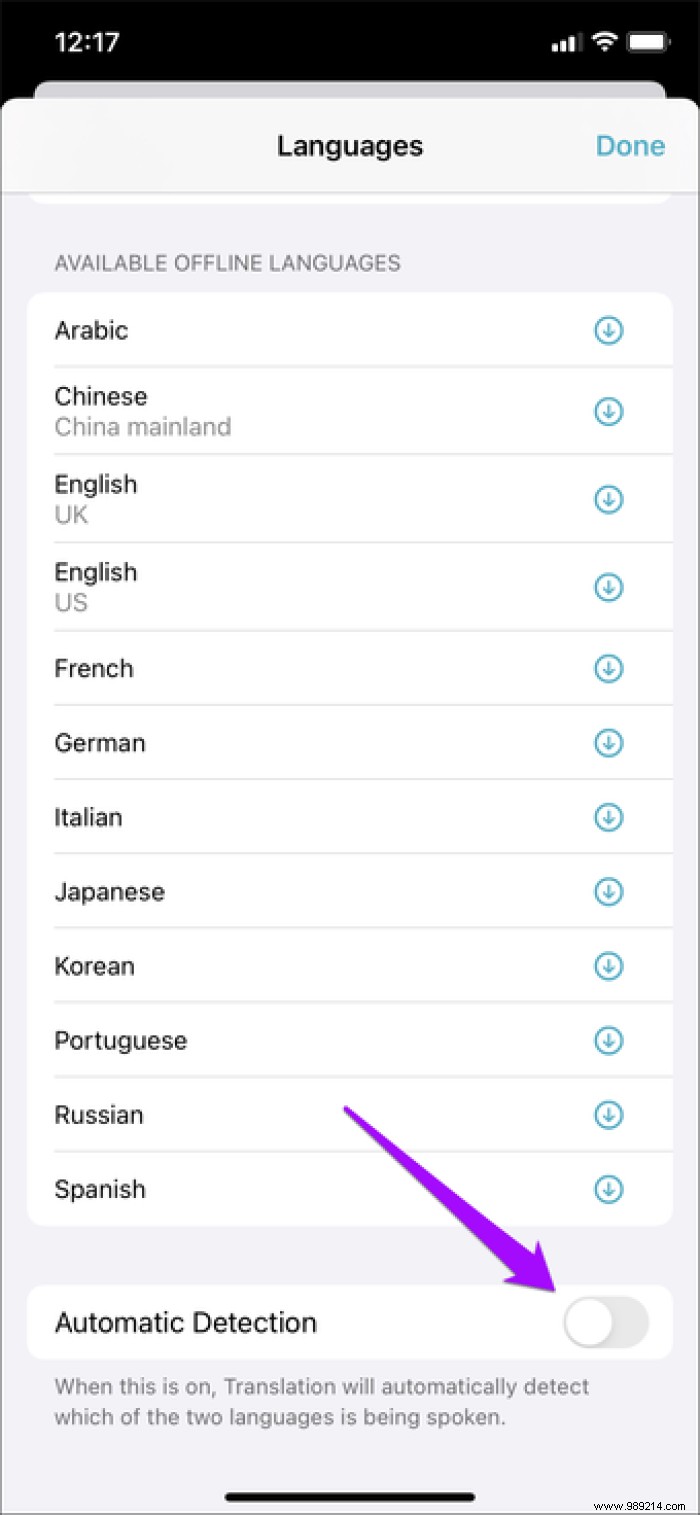Download the Portuguese language pack
This screenshot has height=1515, width=700.
[608, 1040]
